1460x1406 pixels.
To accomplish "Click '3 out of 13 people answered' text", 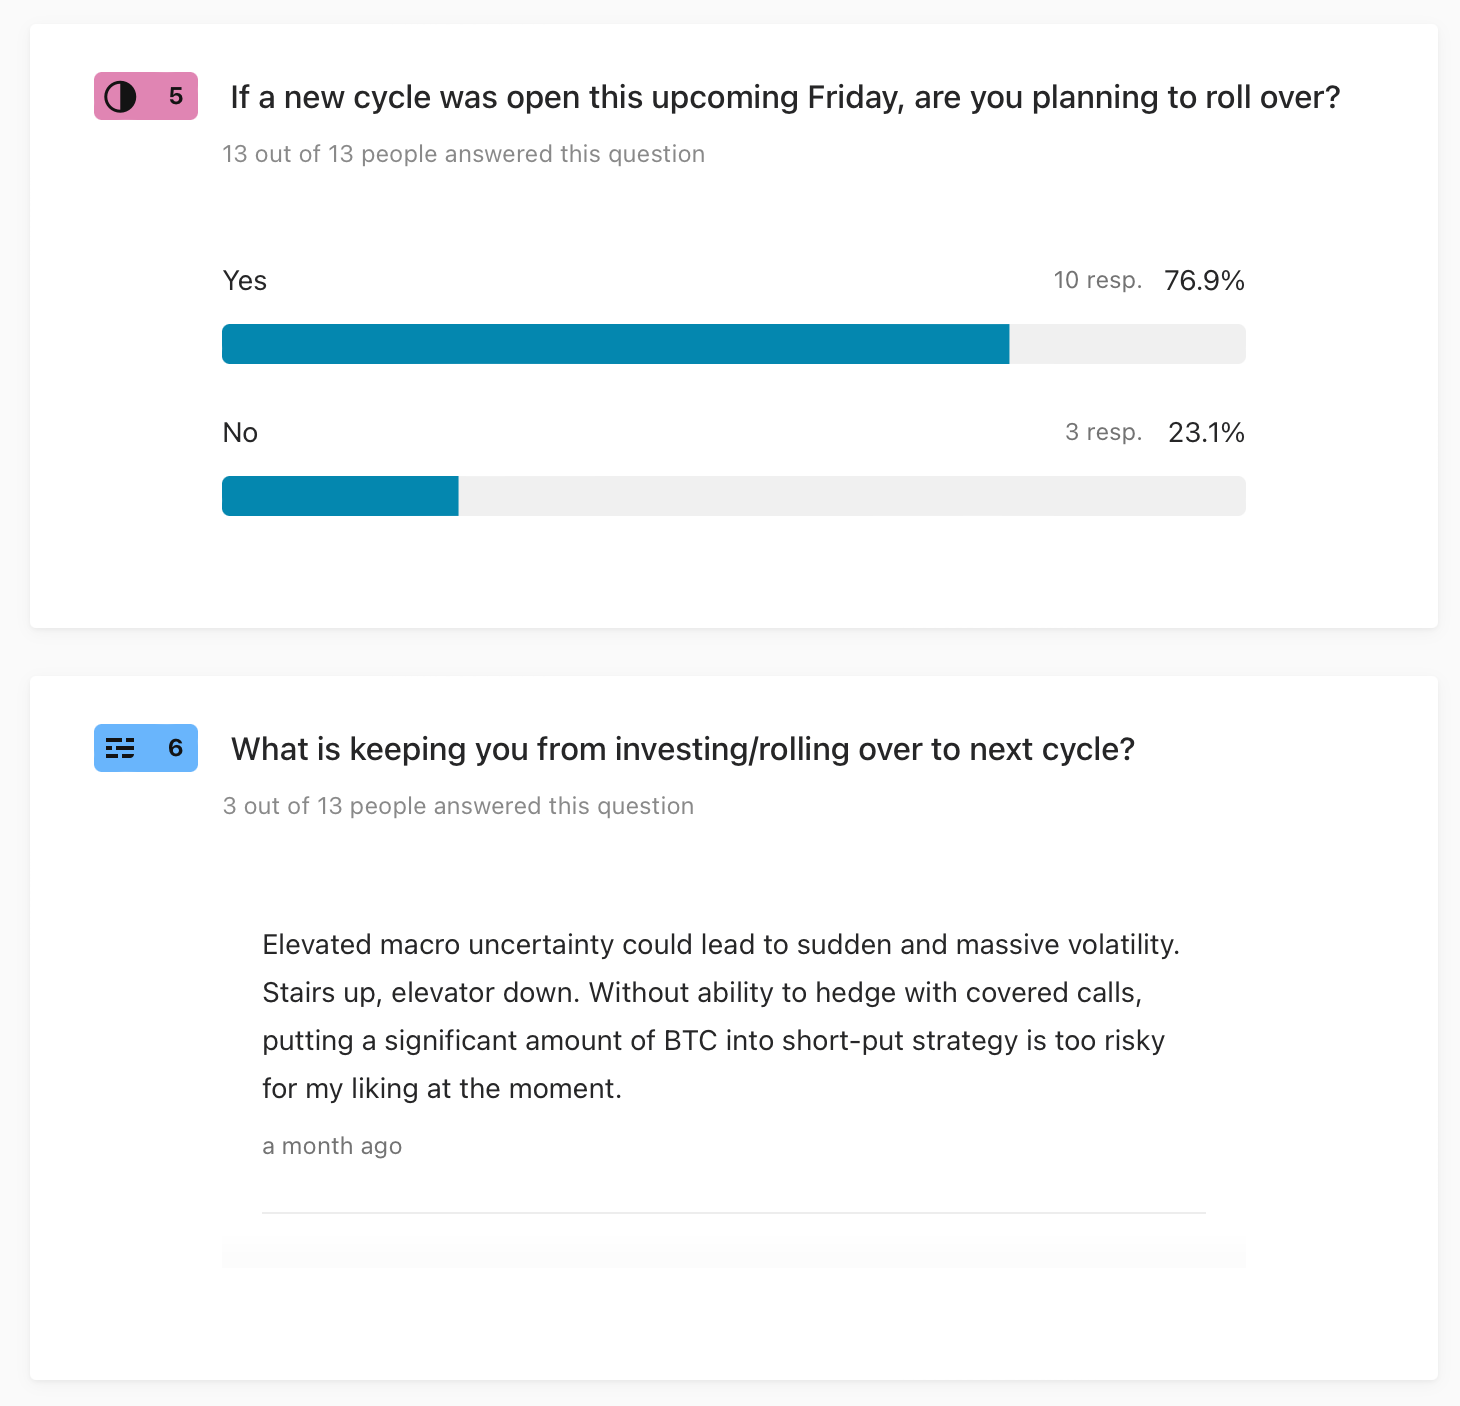I will pyautogui.click(x=458, y=806).
